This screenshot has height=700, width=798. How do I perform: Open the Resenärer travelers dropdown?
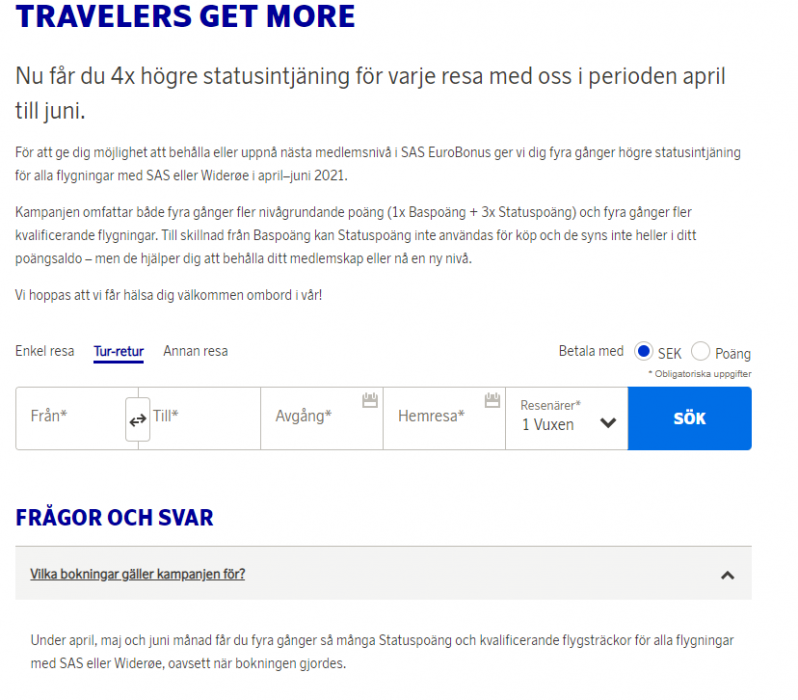click(566, 417)
